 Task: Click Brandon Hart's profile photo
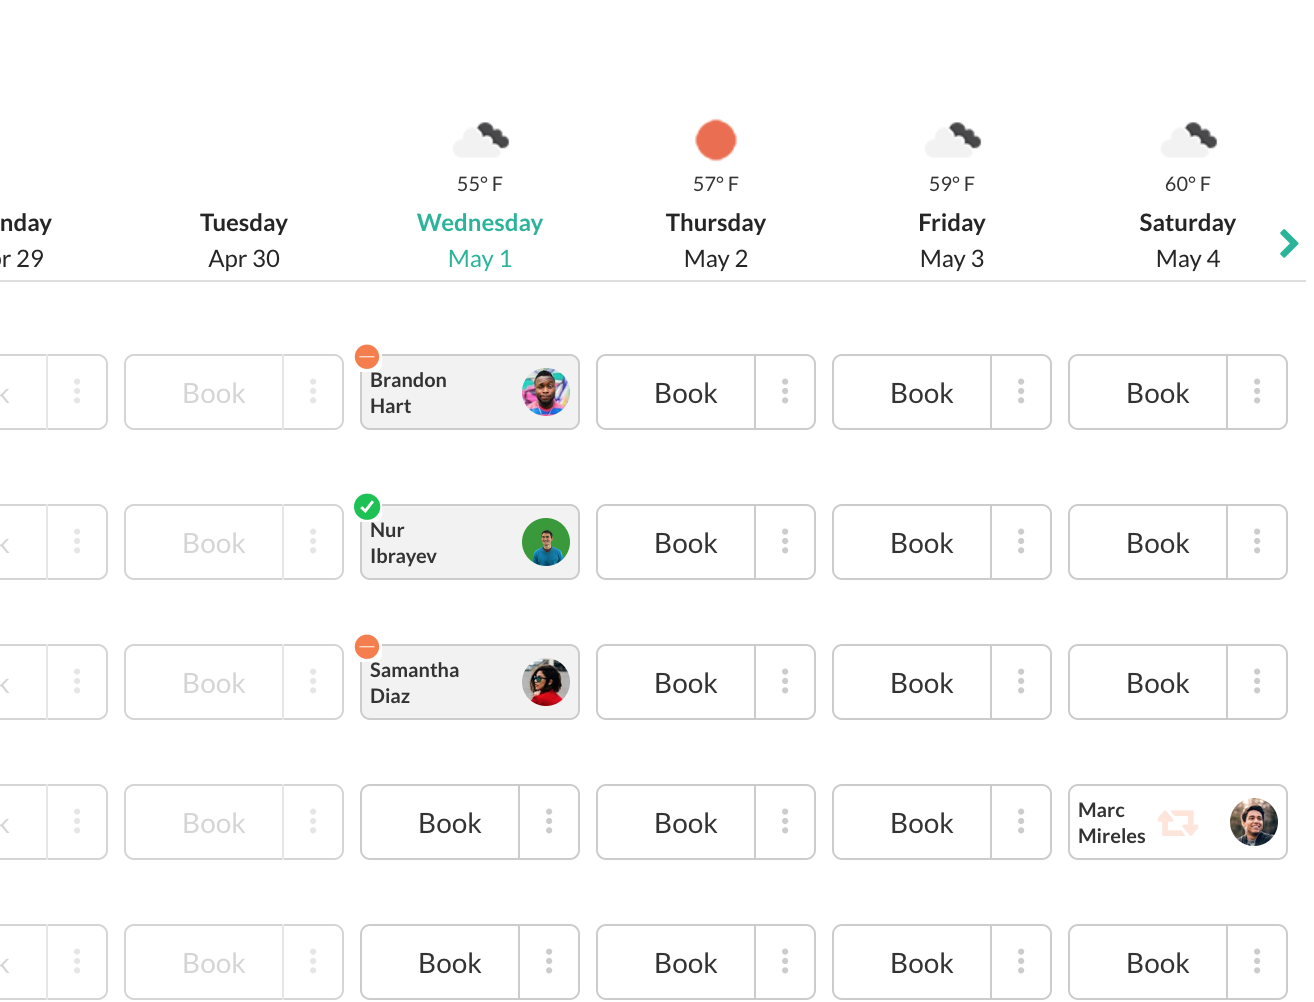546,392
